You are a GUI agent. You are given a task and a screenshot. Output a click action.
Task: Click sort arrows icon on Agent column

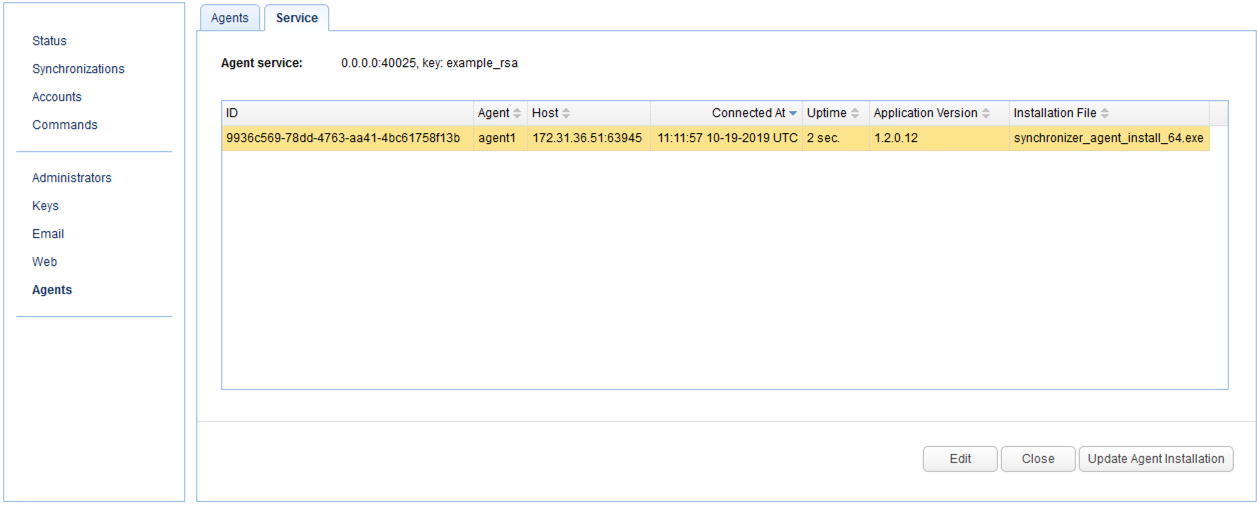517,114
